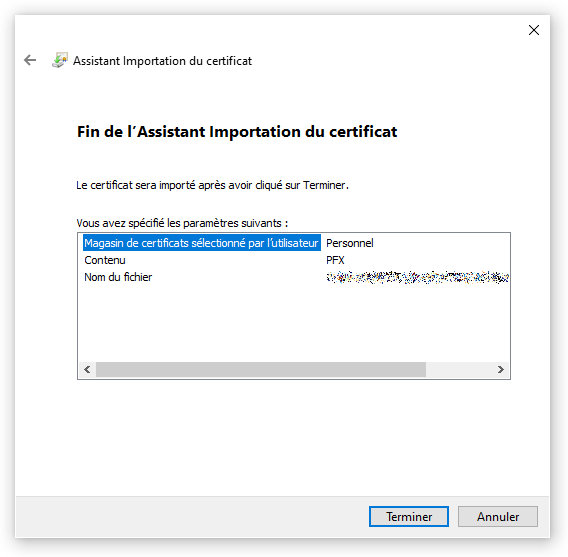Click the scrollbar track right of the thumb
The image size is (568, 557).
(459, 369)
